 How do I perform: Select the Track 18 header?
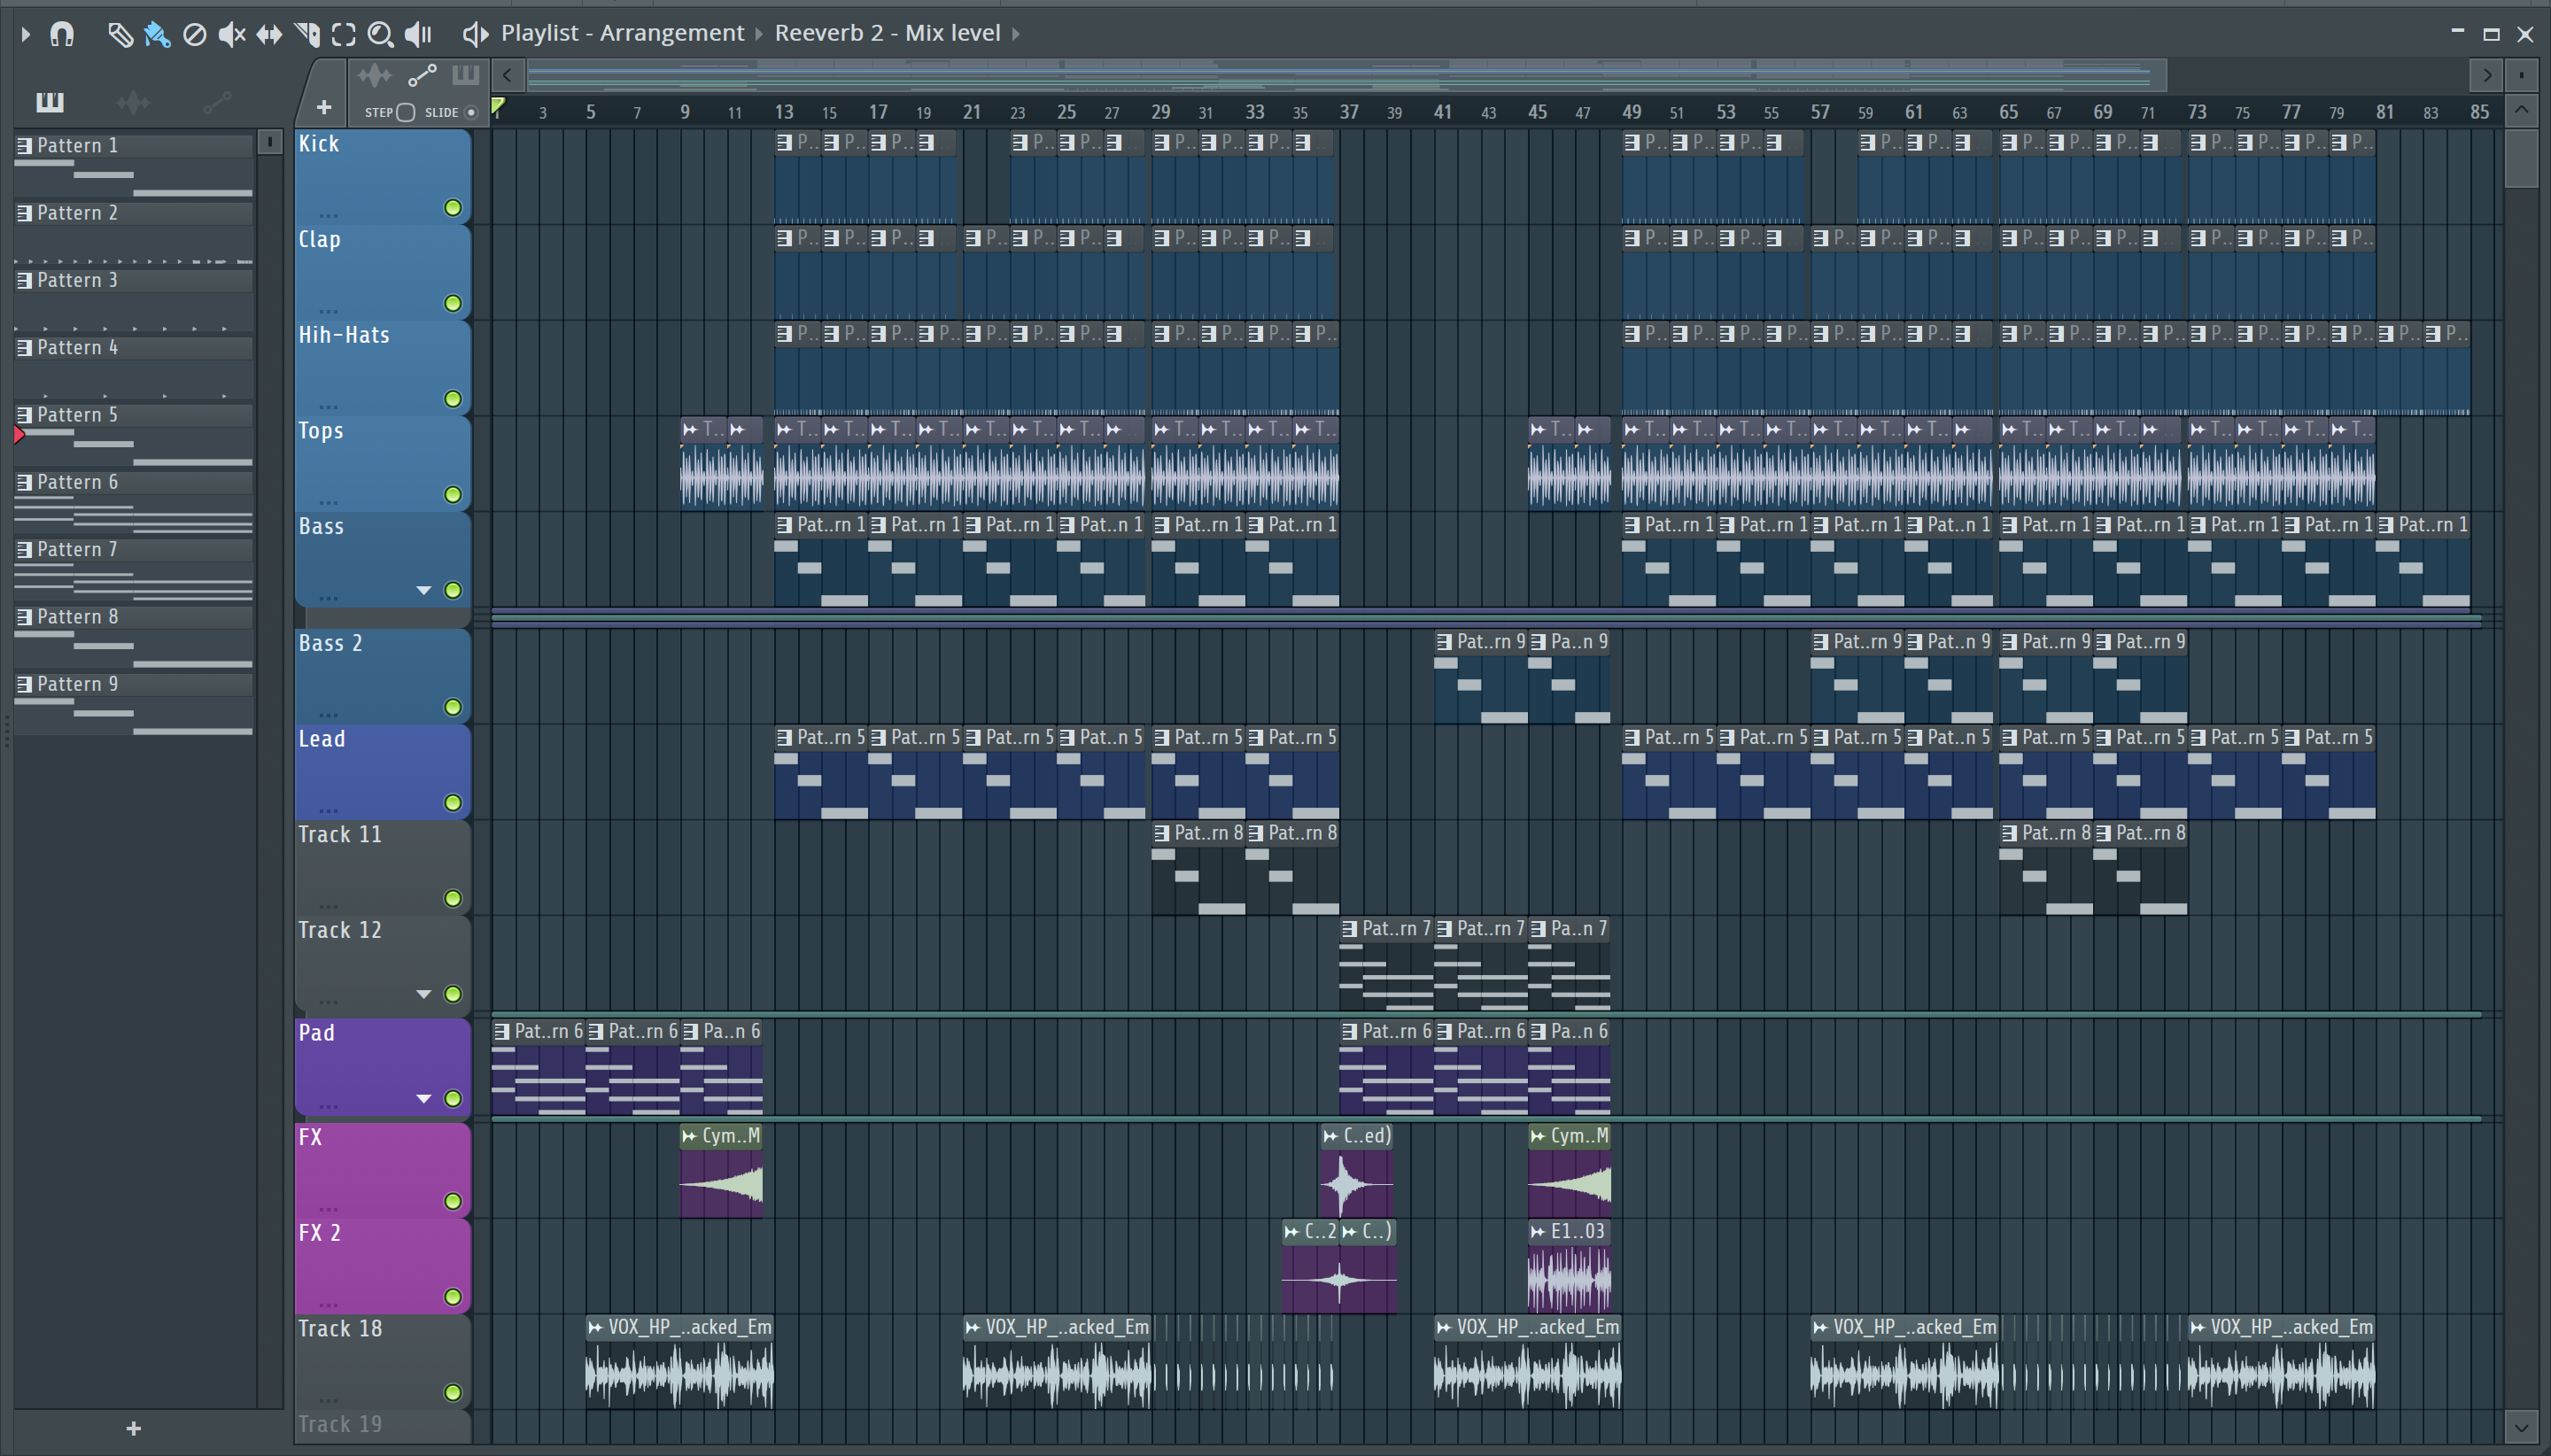382,1361
